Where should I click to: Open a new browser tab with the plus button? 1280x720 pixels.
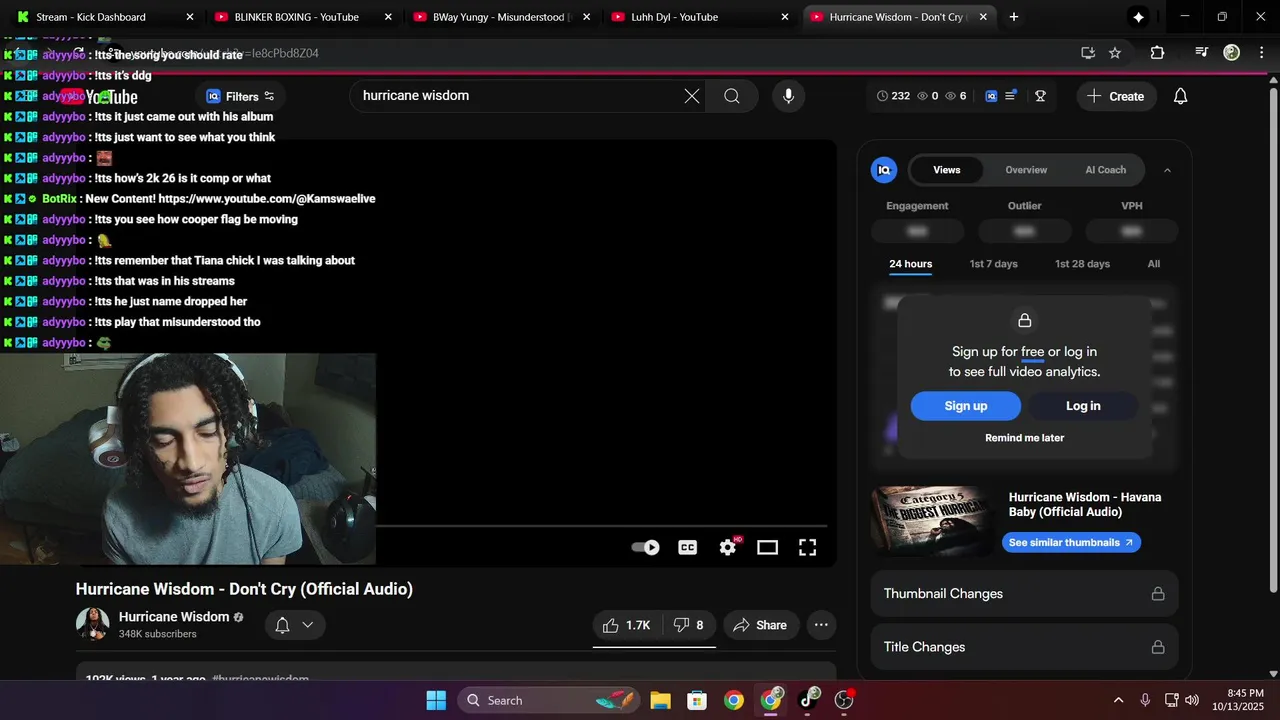pos(1014,17)
